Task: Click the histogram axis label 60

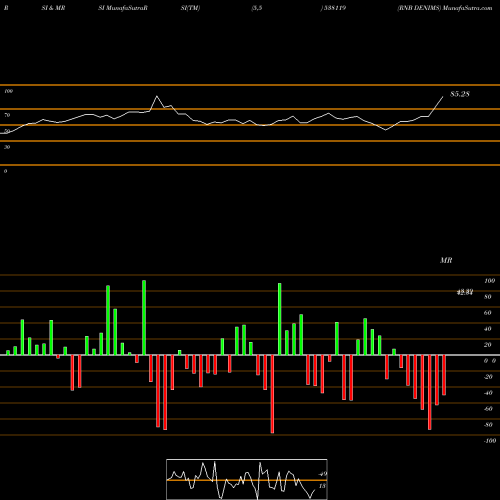Action: click(x=488, y=313)
